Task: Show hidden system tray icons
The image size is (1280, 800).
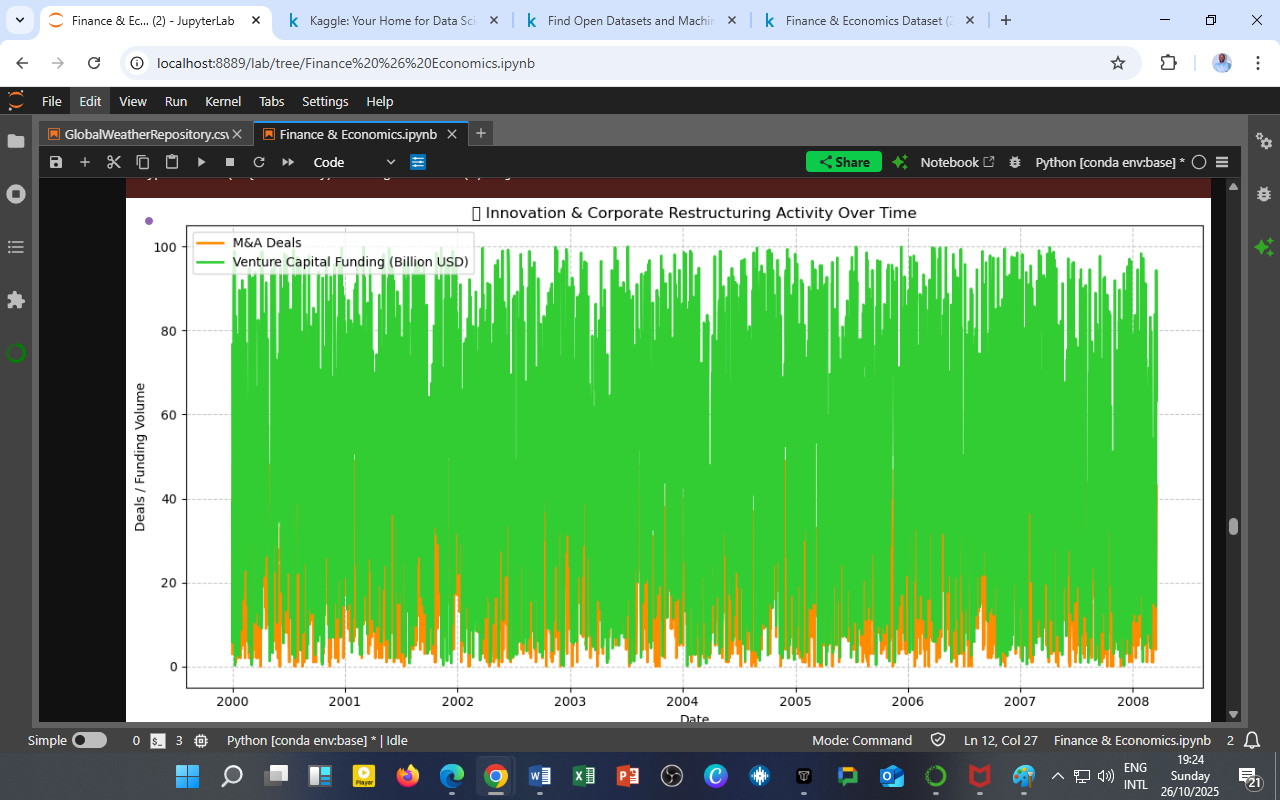Action: pos(1057,776)
